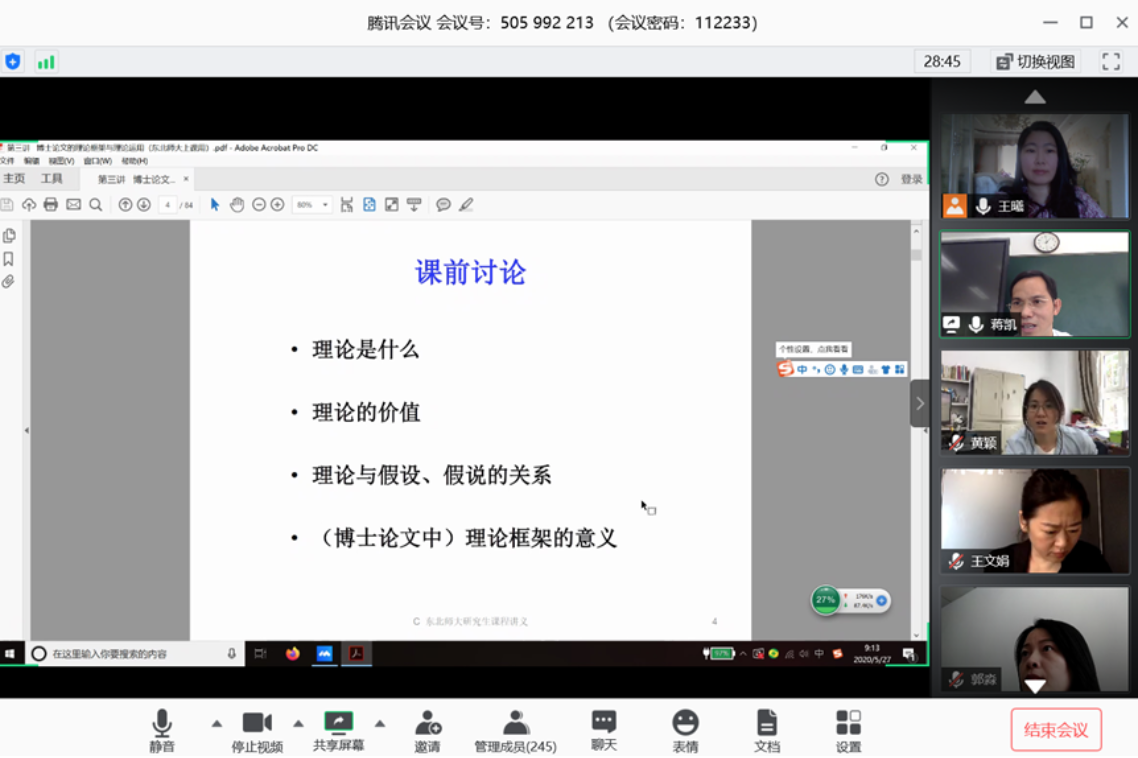Open 管理成员(245) participants panel

[515, 730]
